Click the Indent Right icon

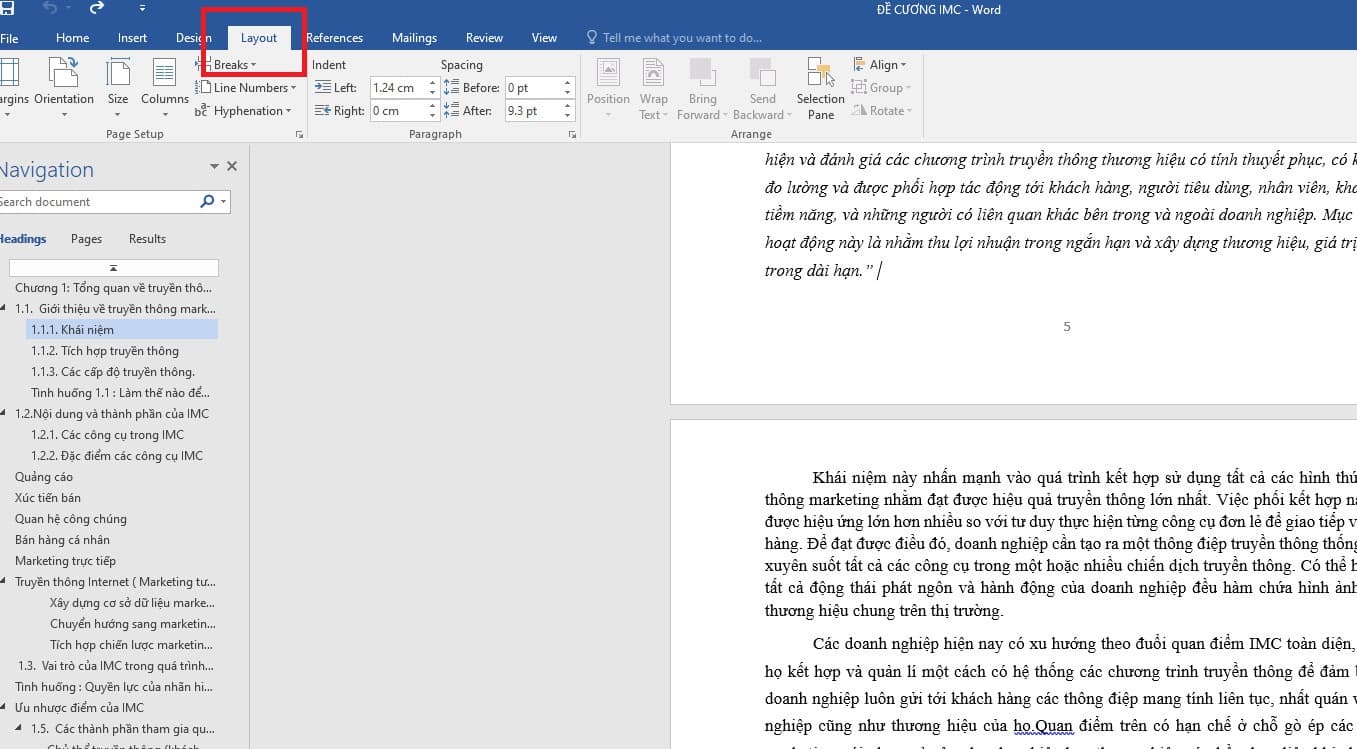tap(322, 111)
